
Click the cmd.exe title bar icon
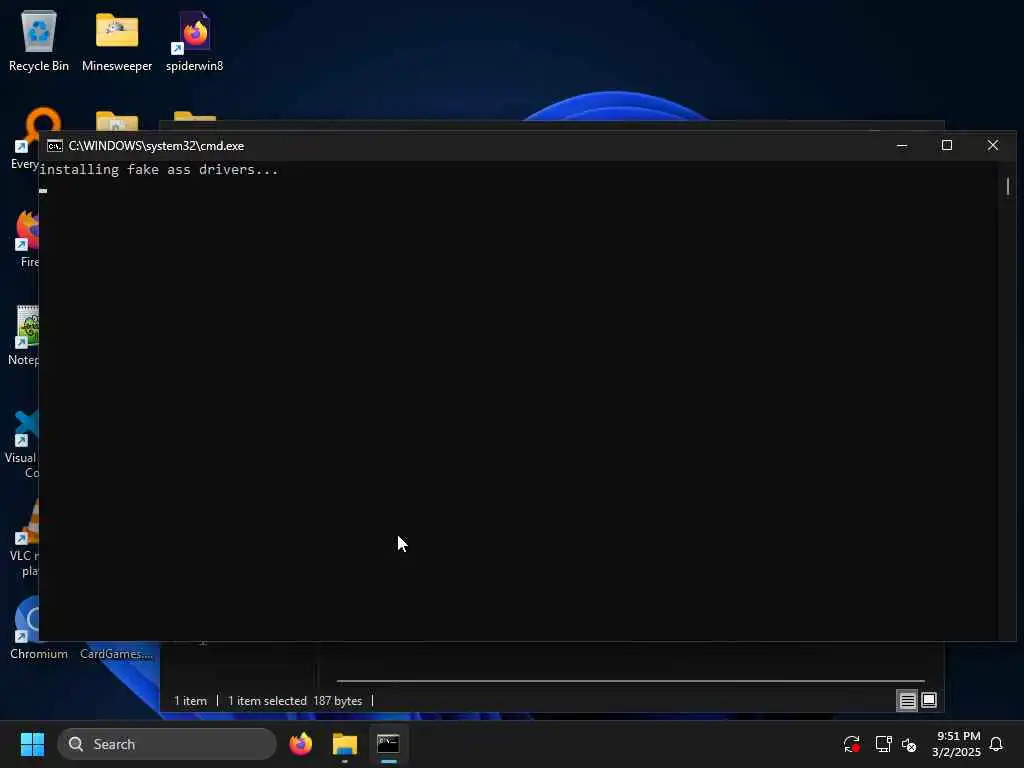point(55,146)
